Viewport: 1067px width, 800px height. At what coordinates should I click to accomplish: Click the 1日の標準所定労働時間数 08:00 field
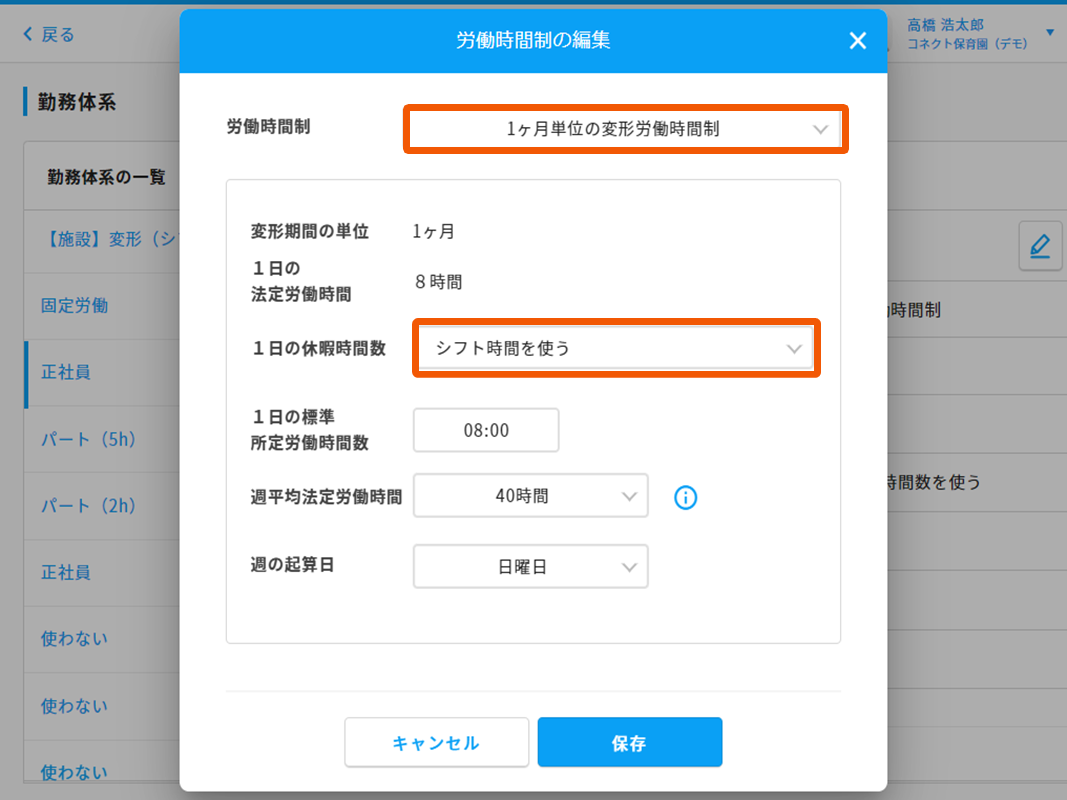pyautogui.click(x=486, y=431)
